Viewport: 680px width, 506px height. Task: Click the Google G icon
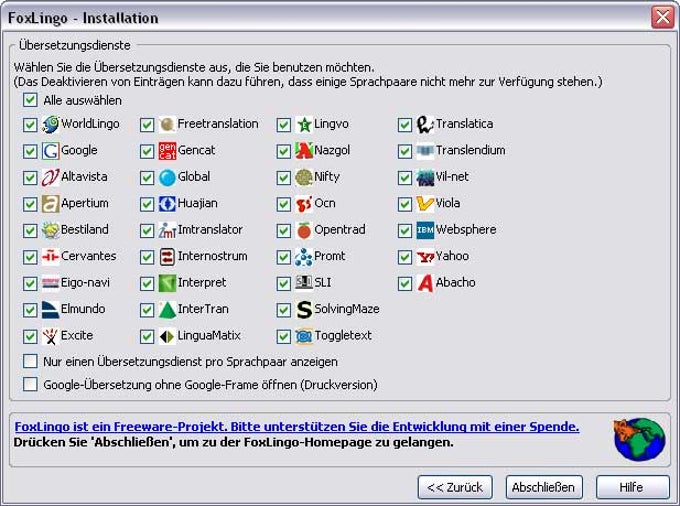(x=50, y=151)
